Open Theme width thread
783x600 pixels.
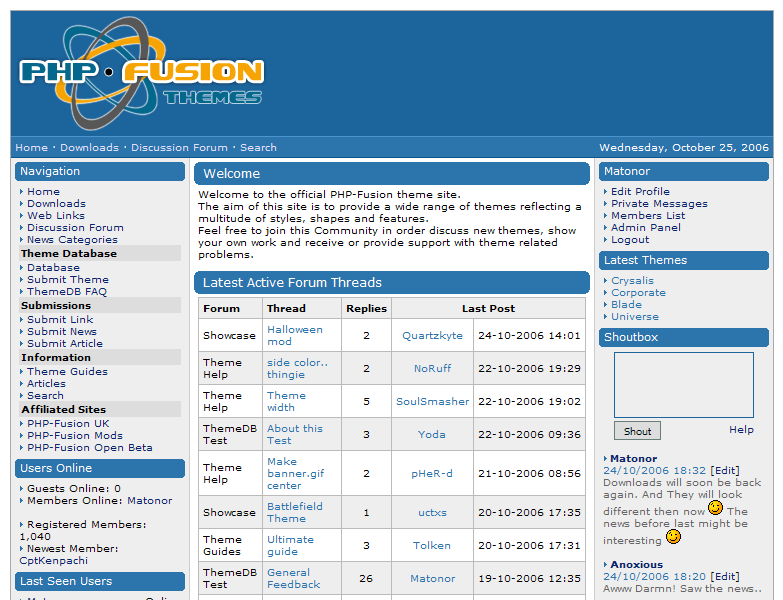point(286,401)
